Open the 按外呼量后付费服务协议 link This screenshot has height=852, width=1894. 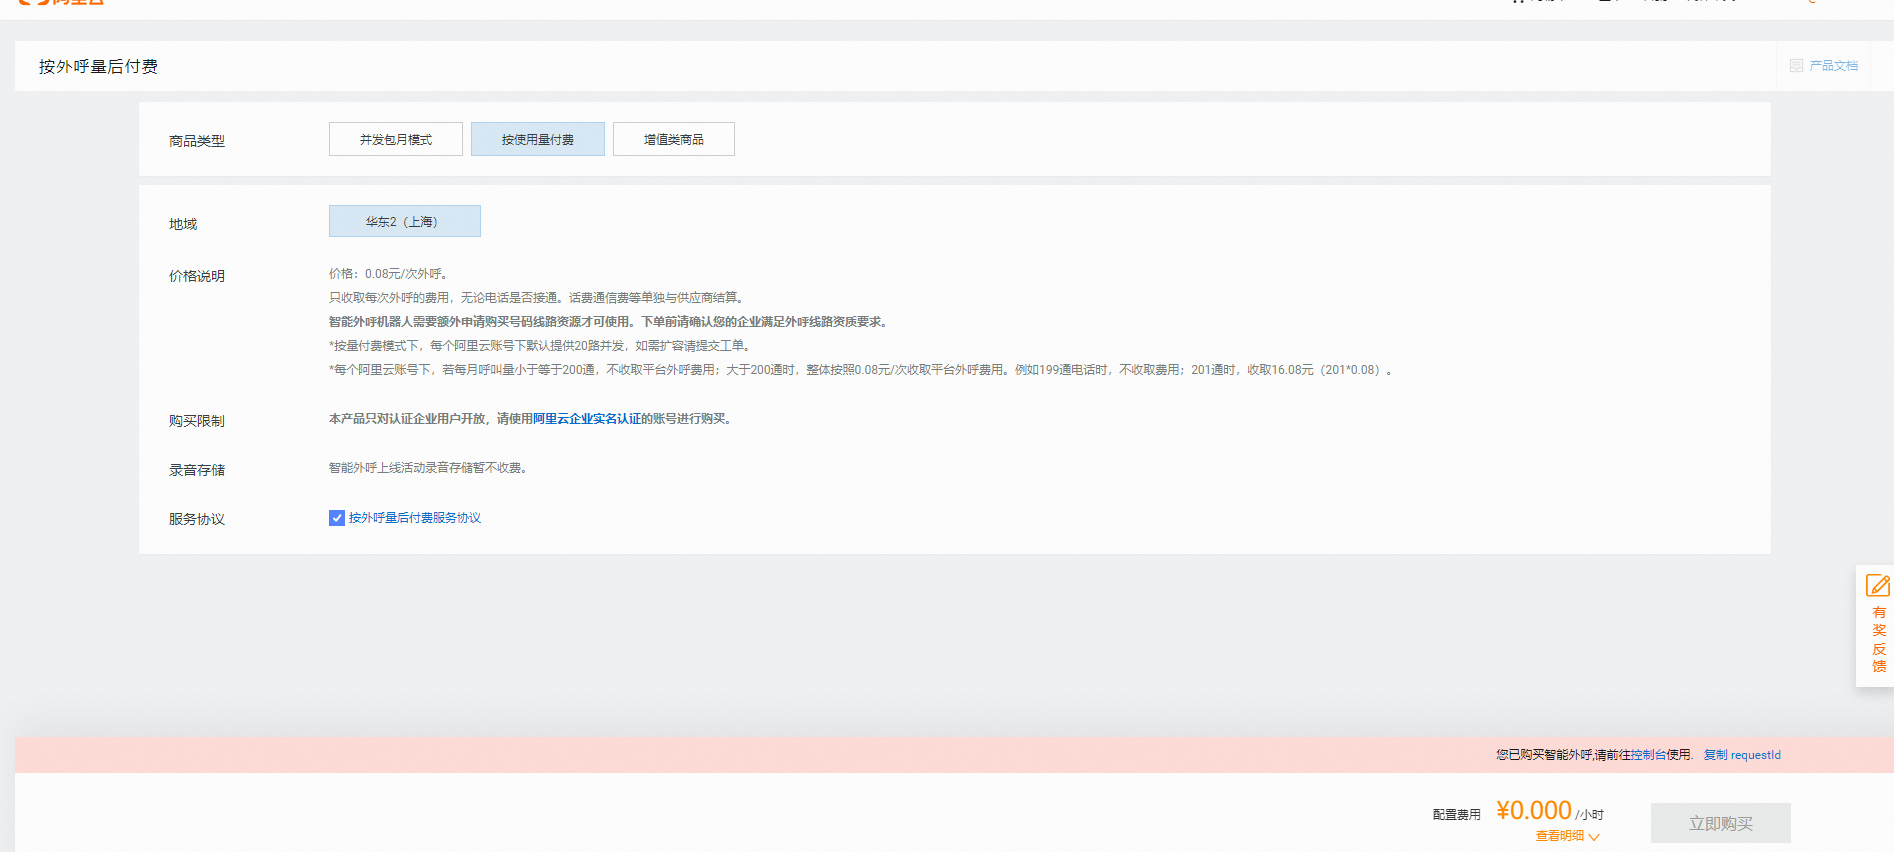[x=415, y=518]
